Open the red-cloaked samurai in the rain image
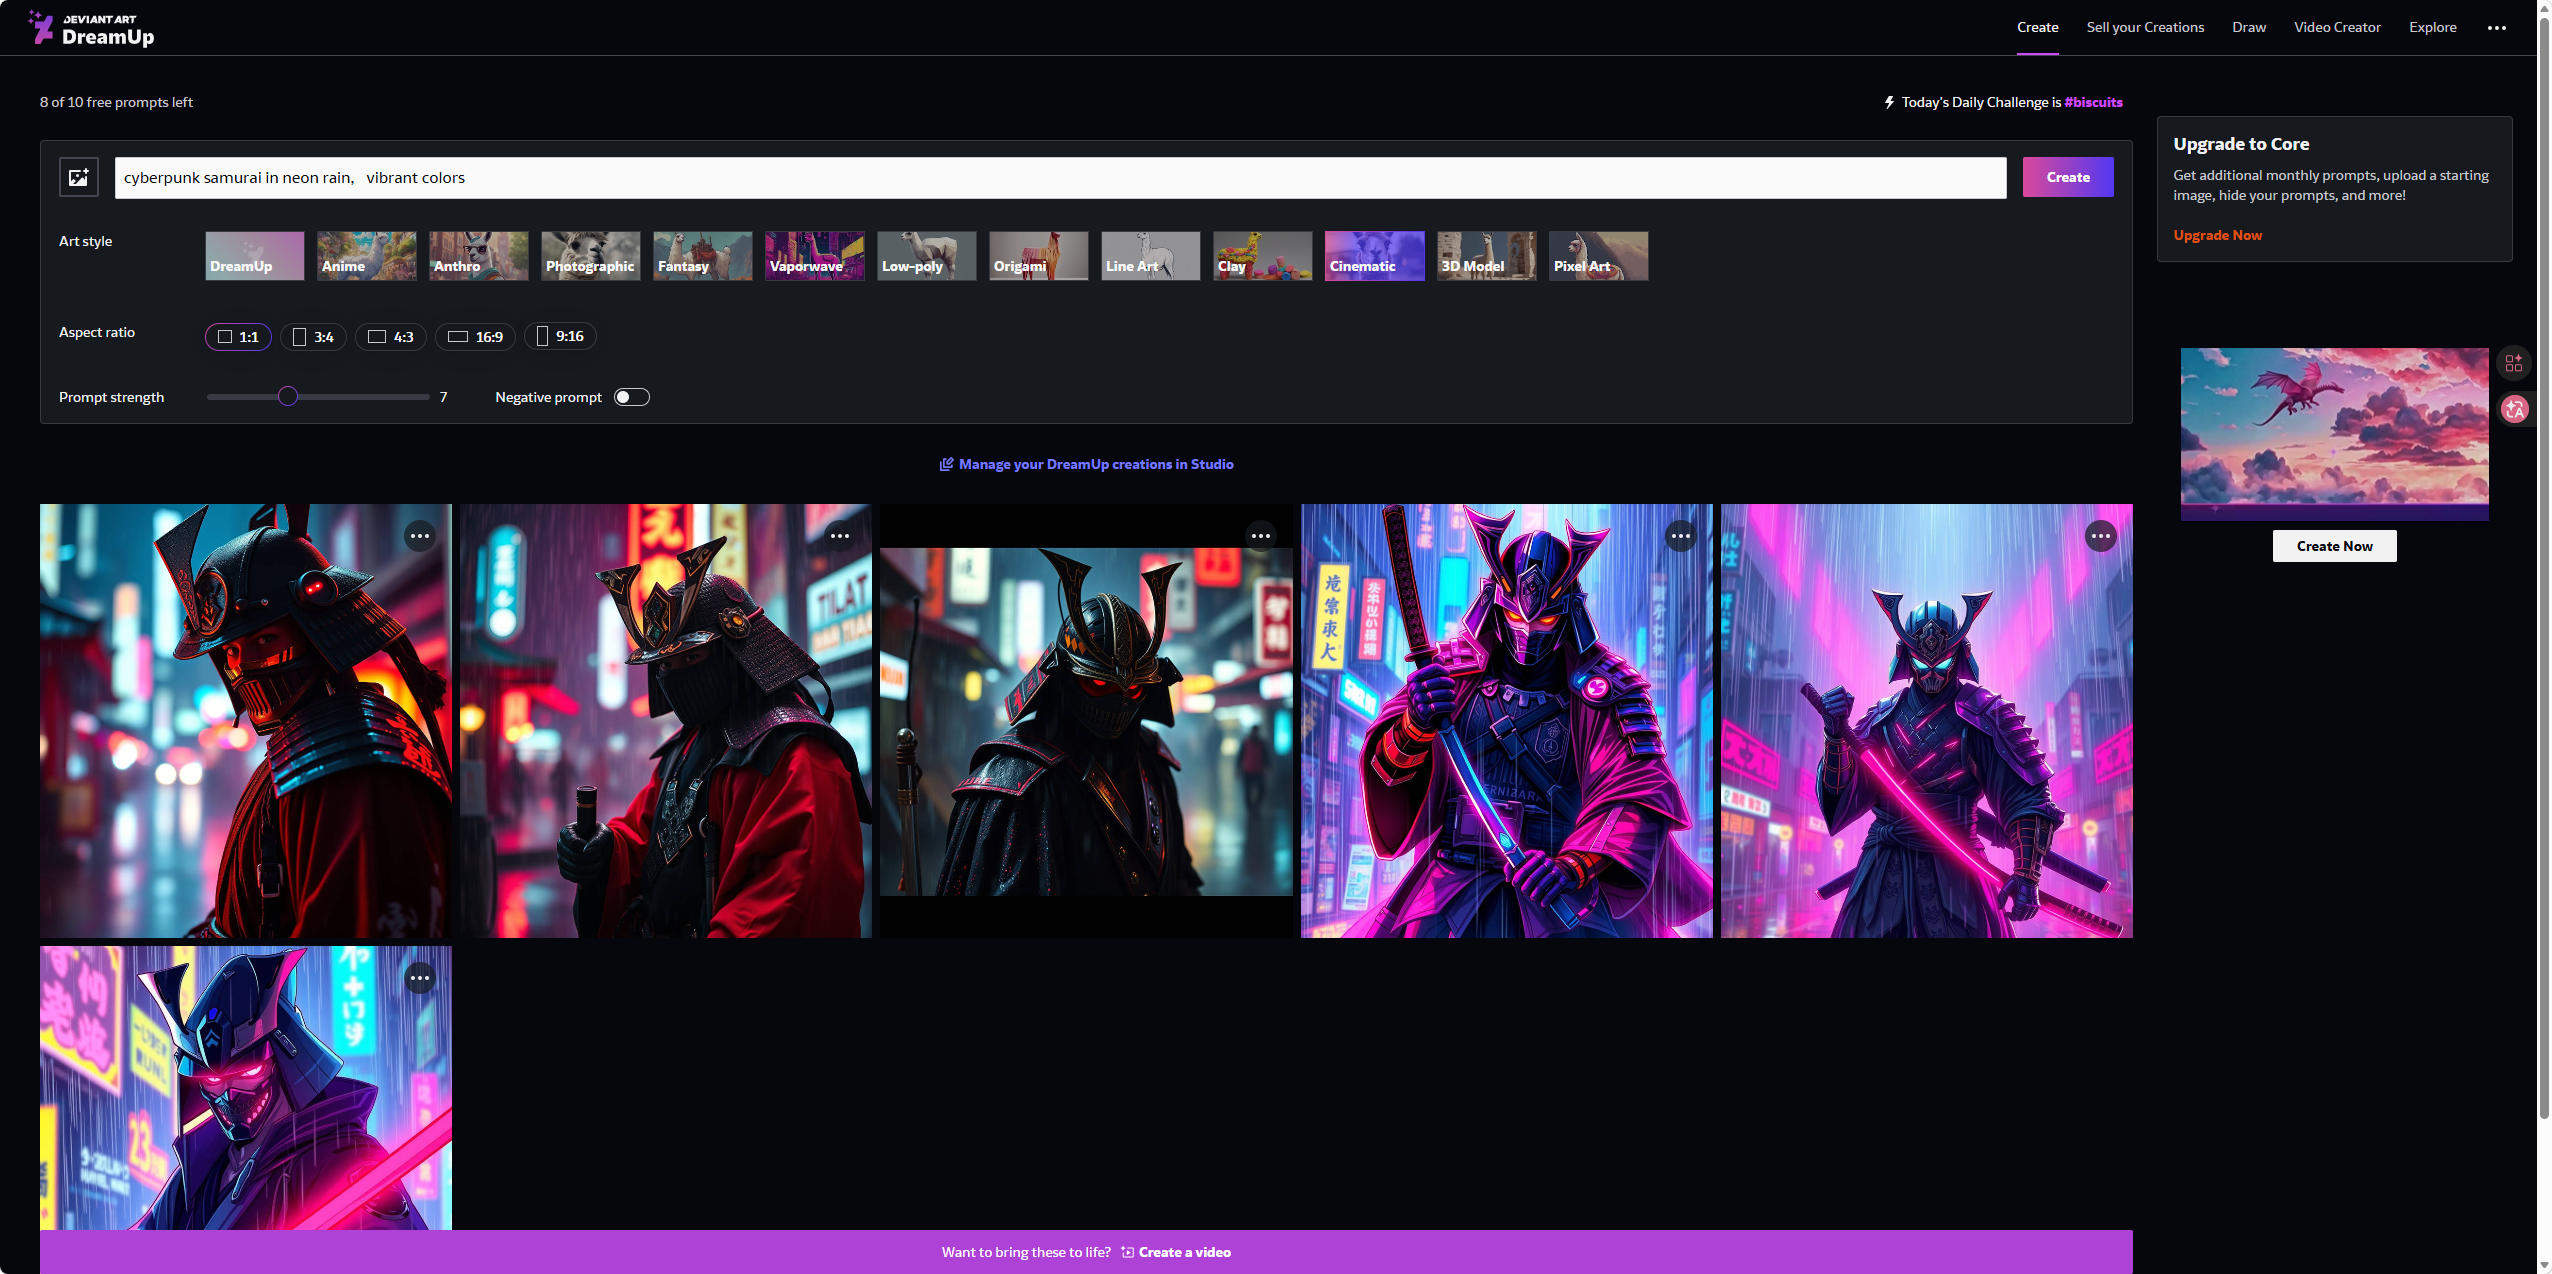Screen dimensions: 2552x1274 click(x=666, y=721)
